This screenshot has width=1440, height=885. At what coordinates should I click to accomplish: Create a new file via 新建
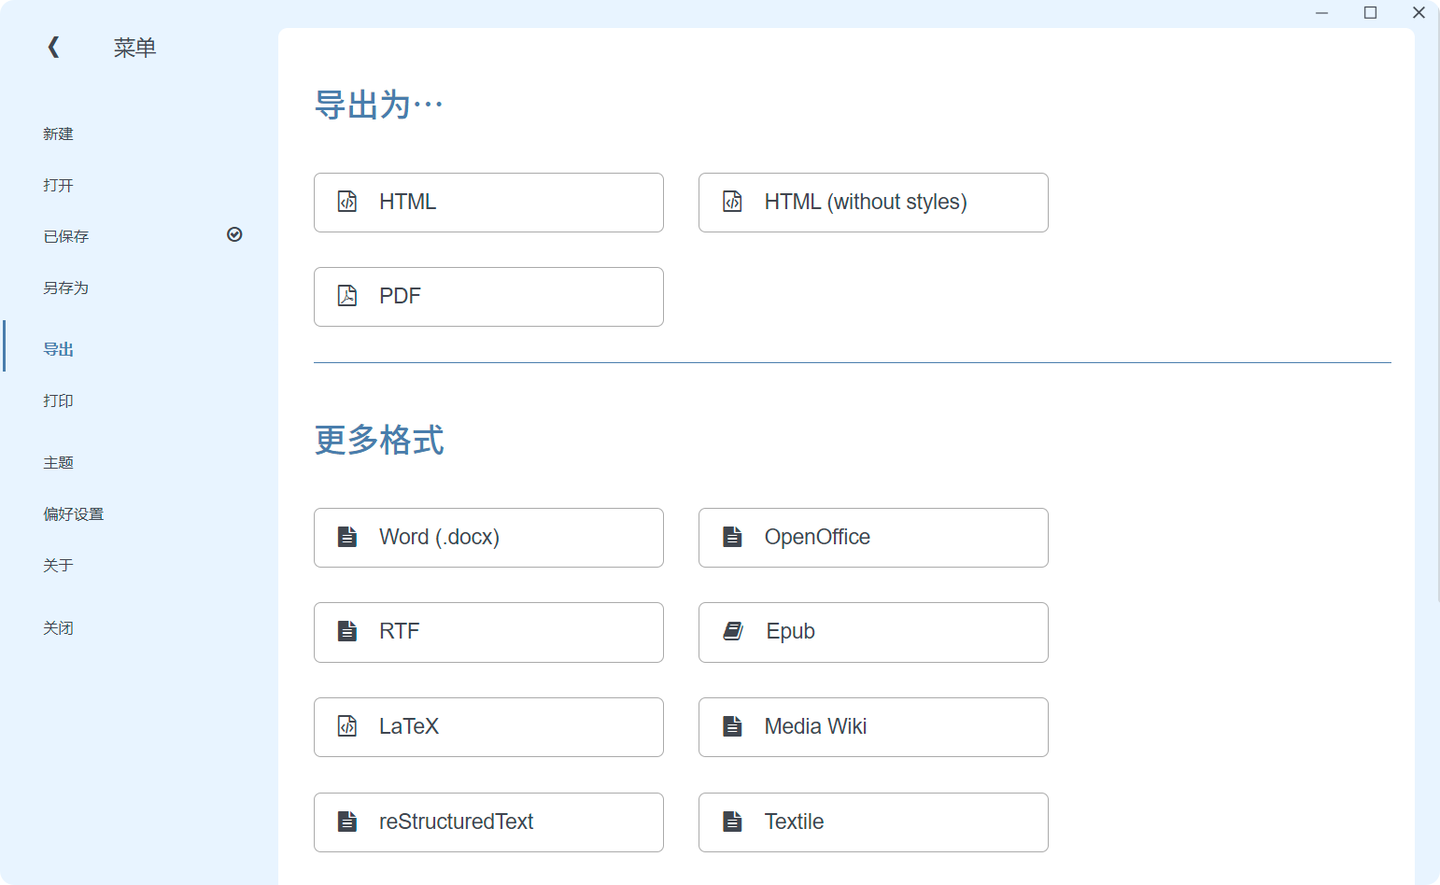pos(58,133)
